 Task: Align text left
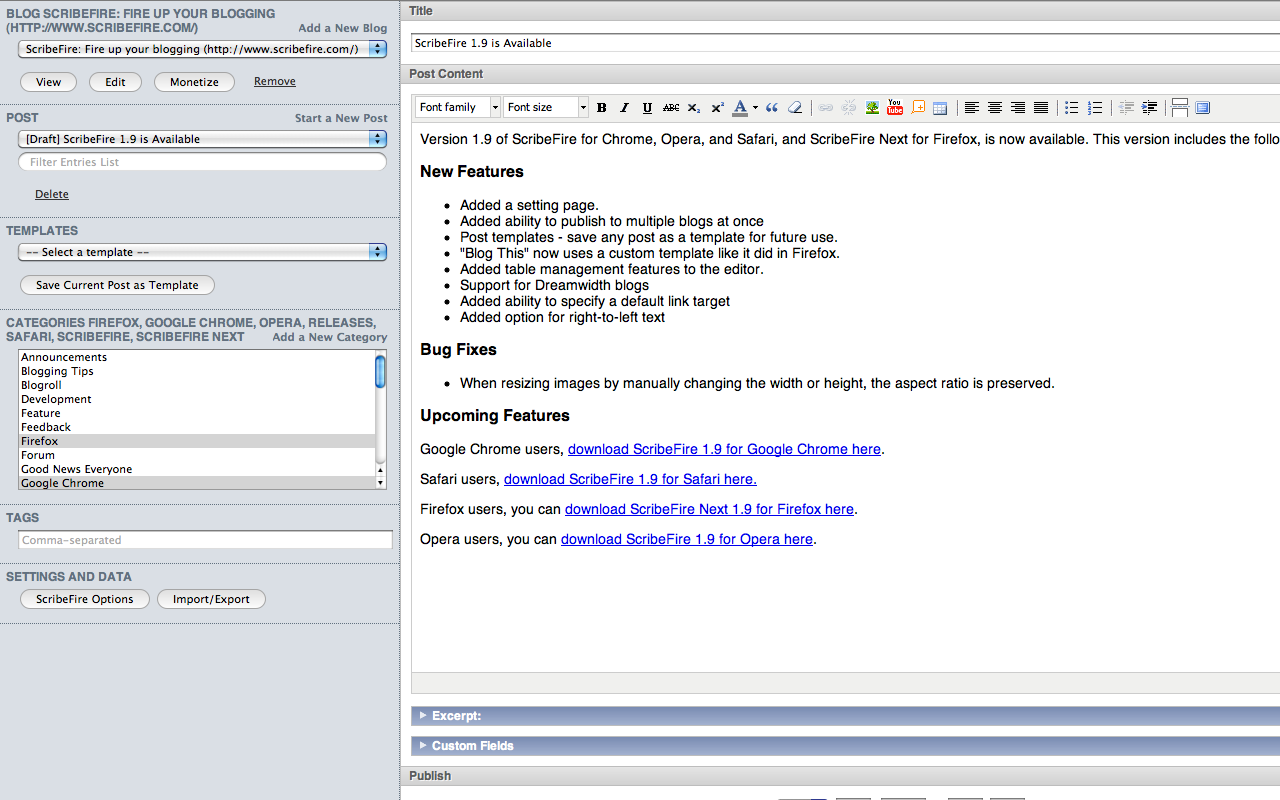click(x=972, y=108)
